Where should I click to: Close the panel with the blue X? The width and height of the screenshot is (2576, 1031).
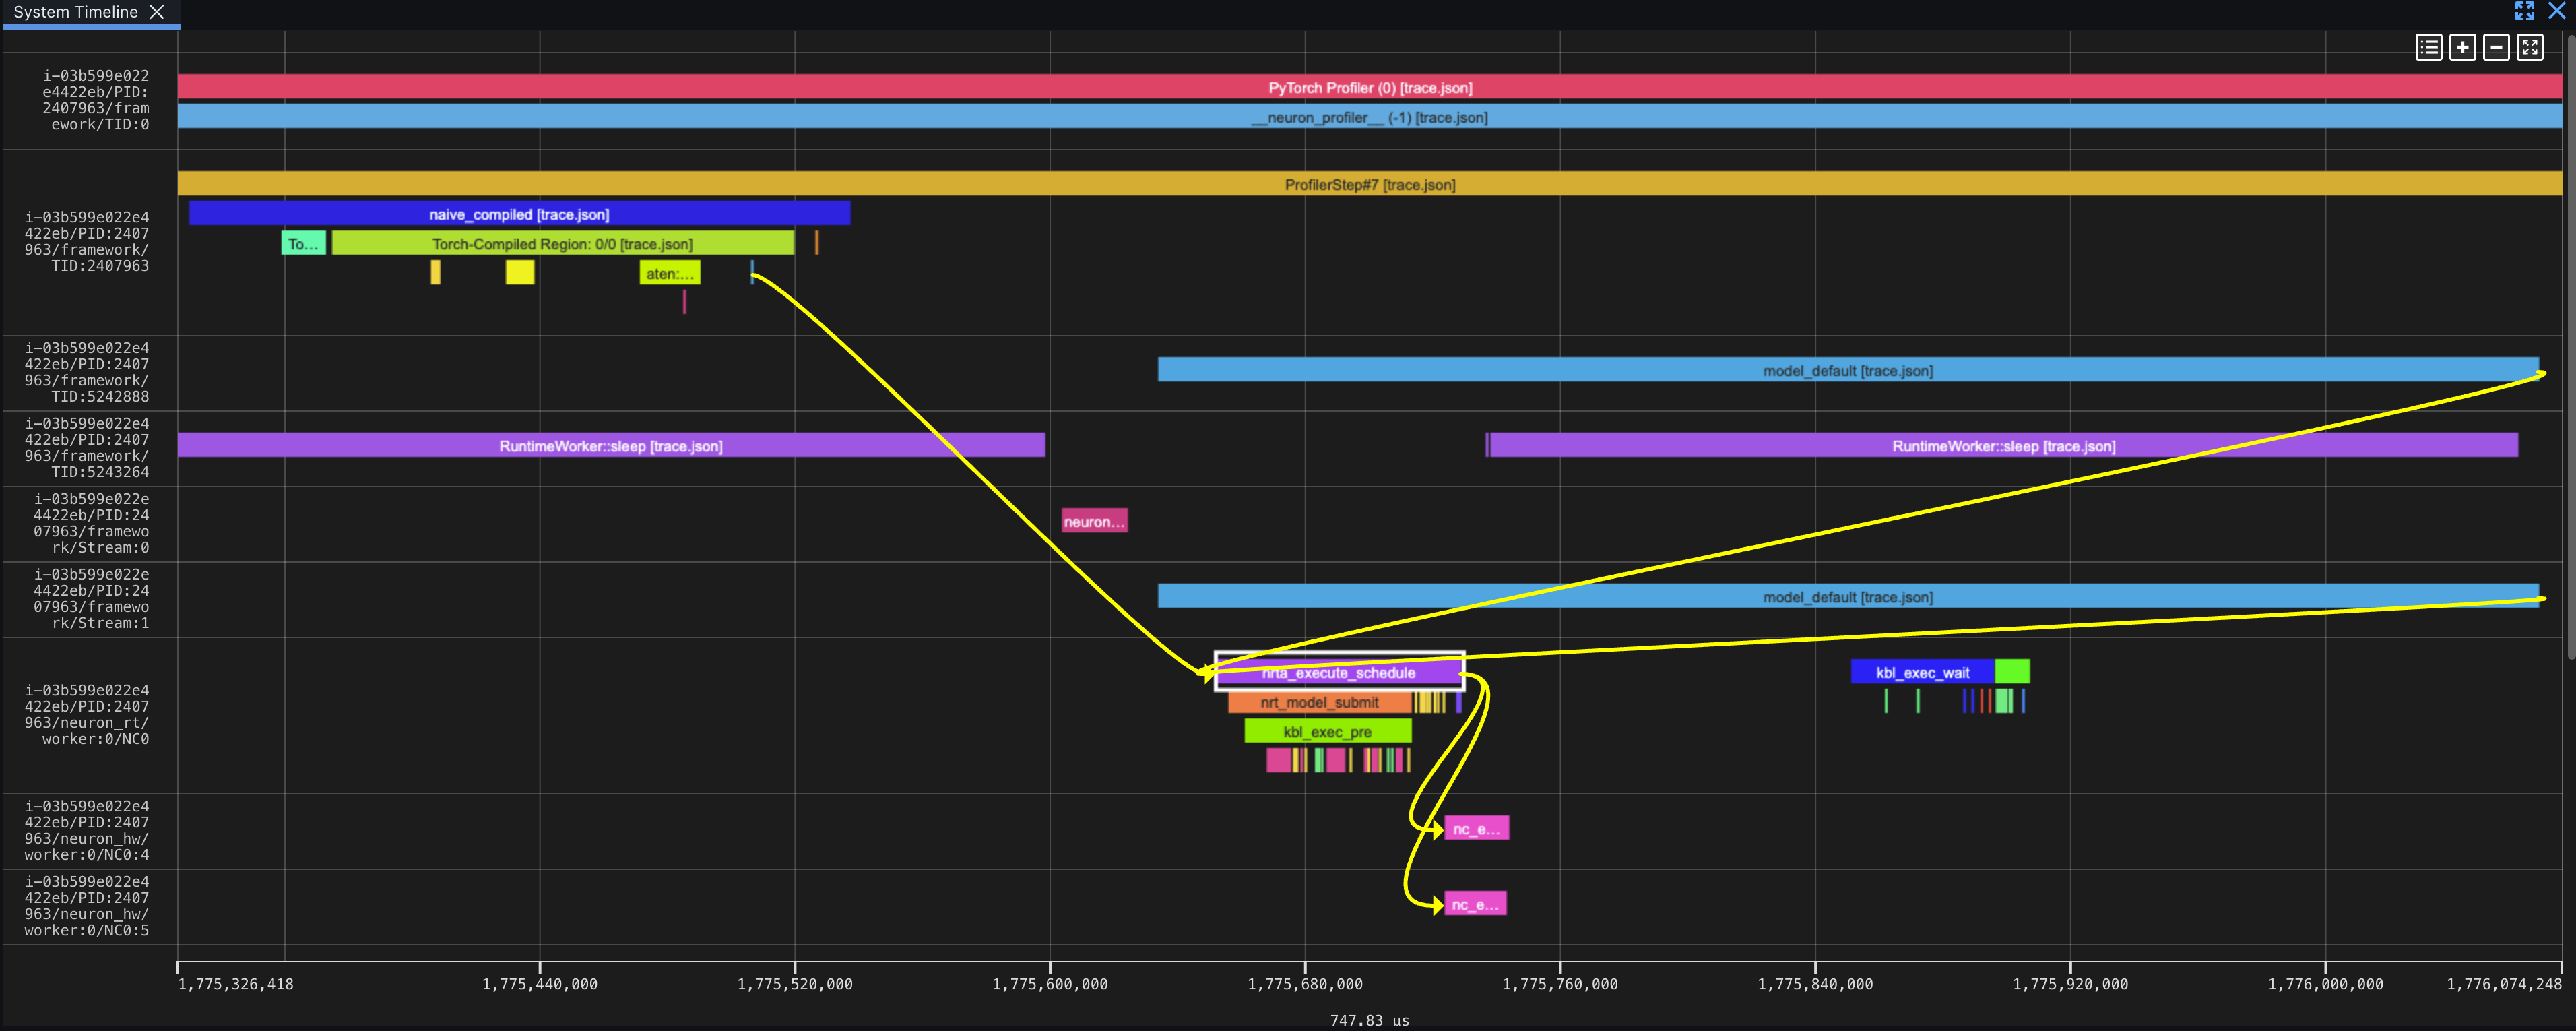tap(2557, 11)
